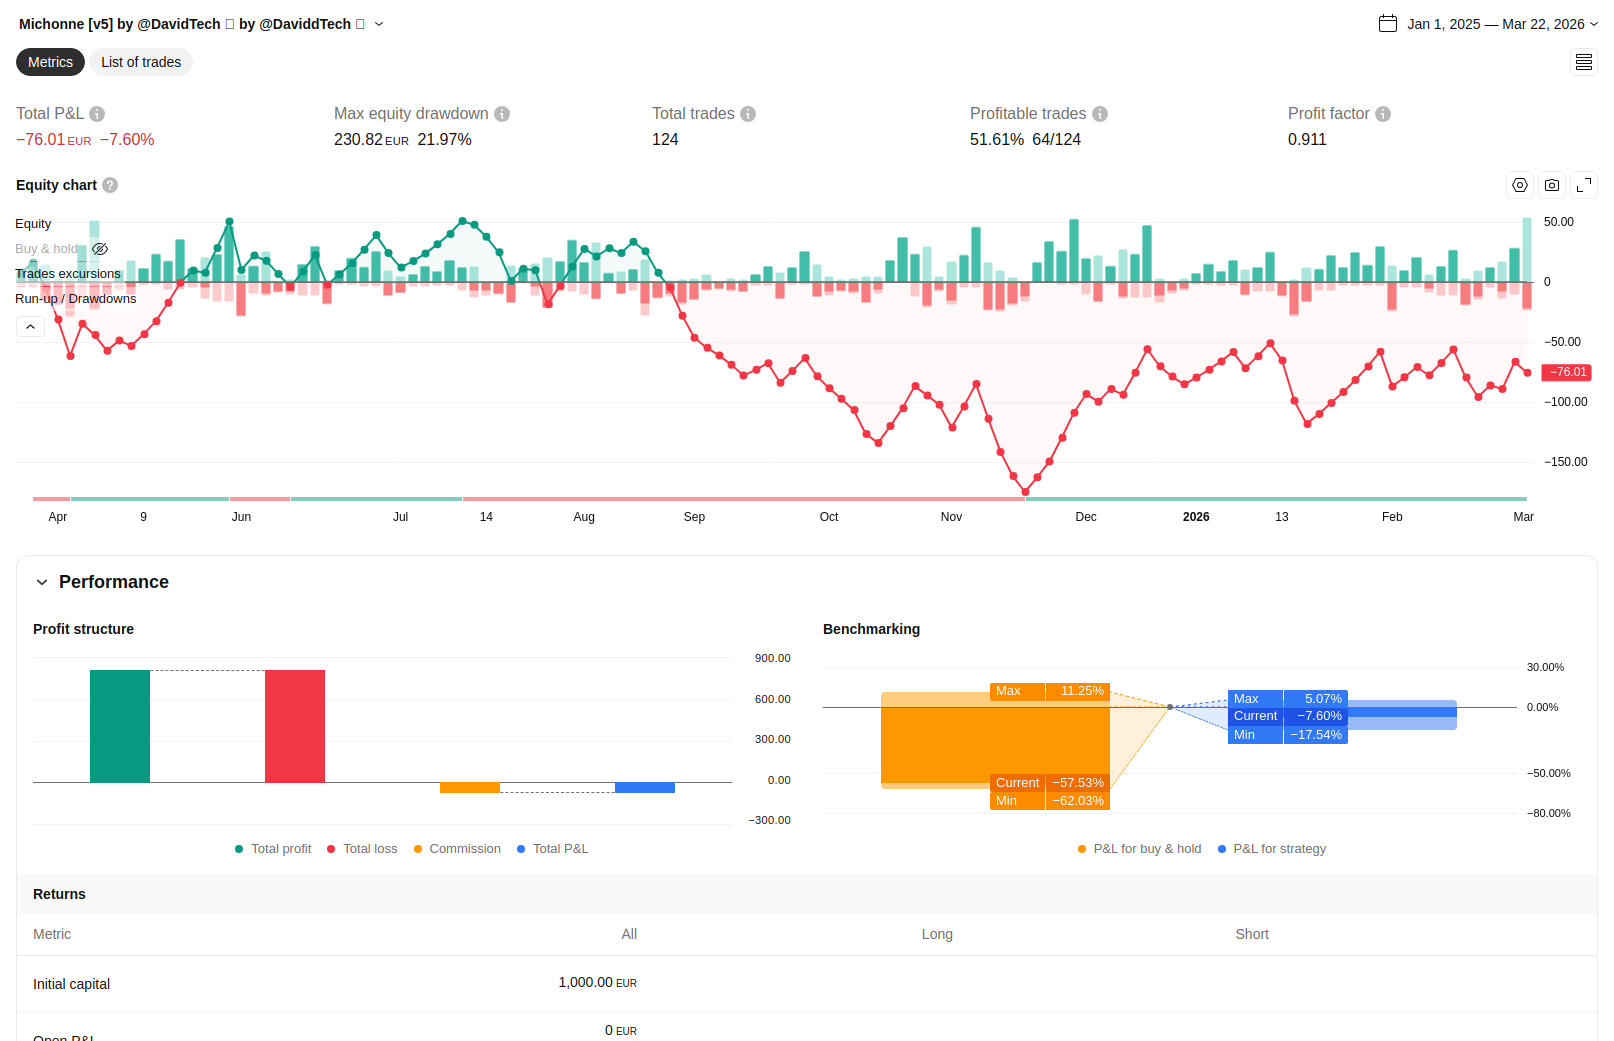The height and width of the screenshot is (1041, 1614).
Task: Toggle the Run-up / Drawdowns legend item
Action: pyautogui.click(x=75, y=299)
